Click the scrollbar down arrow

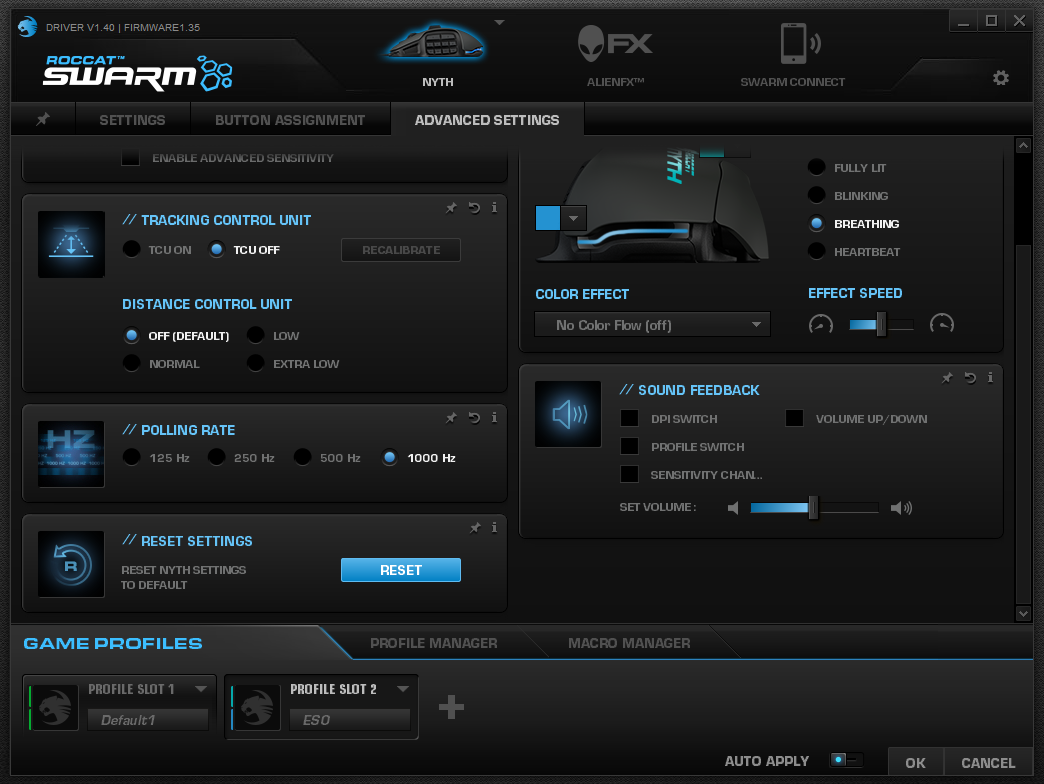pyautogui.click(x=1023, y=613)
